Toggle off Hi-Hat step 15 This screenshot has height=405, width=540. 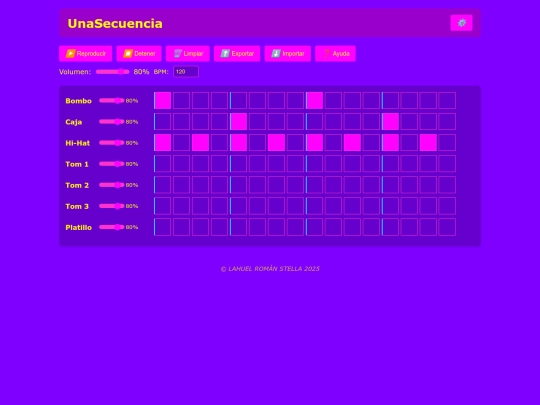[428, 143]
